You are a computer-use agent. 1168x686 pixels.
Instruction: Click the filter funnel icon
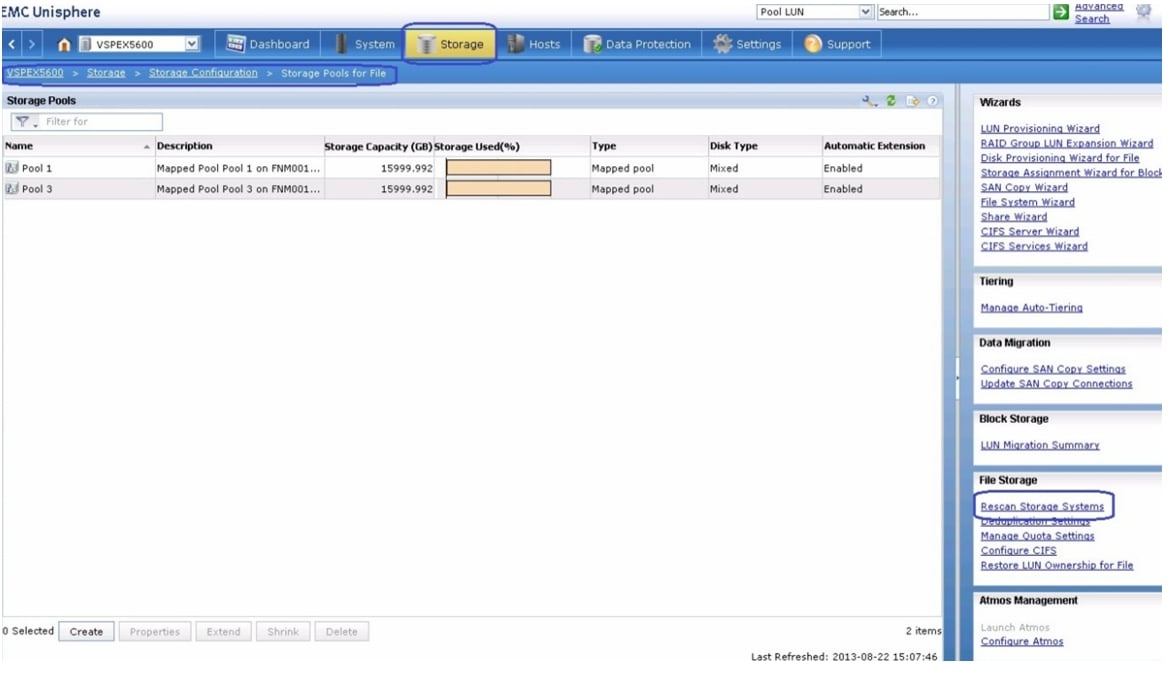pos(23,122)
